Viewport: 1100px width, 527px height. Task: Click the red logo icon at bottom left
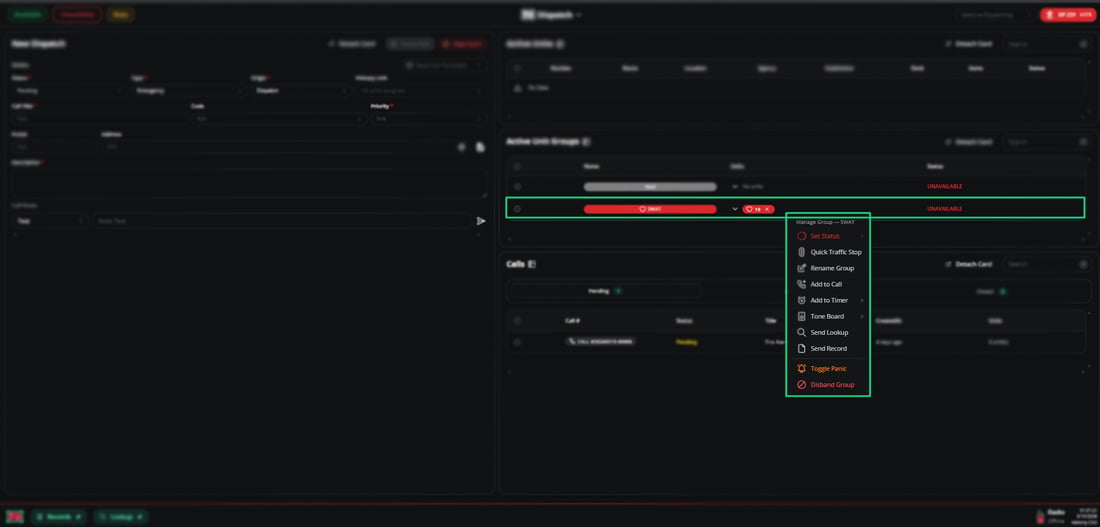pos(15,516)
